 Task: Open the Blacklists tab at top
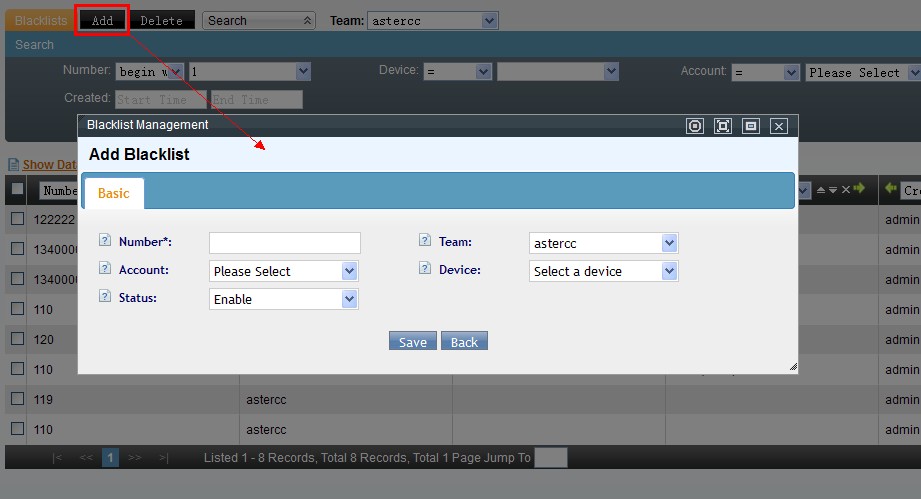(41, 20)
